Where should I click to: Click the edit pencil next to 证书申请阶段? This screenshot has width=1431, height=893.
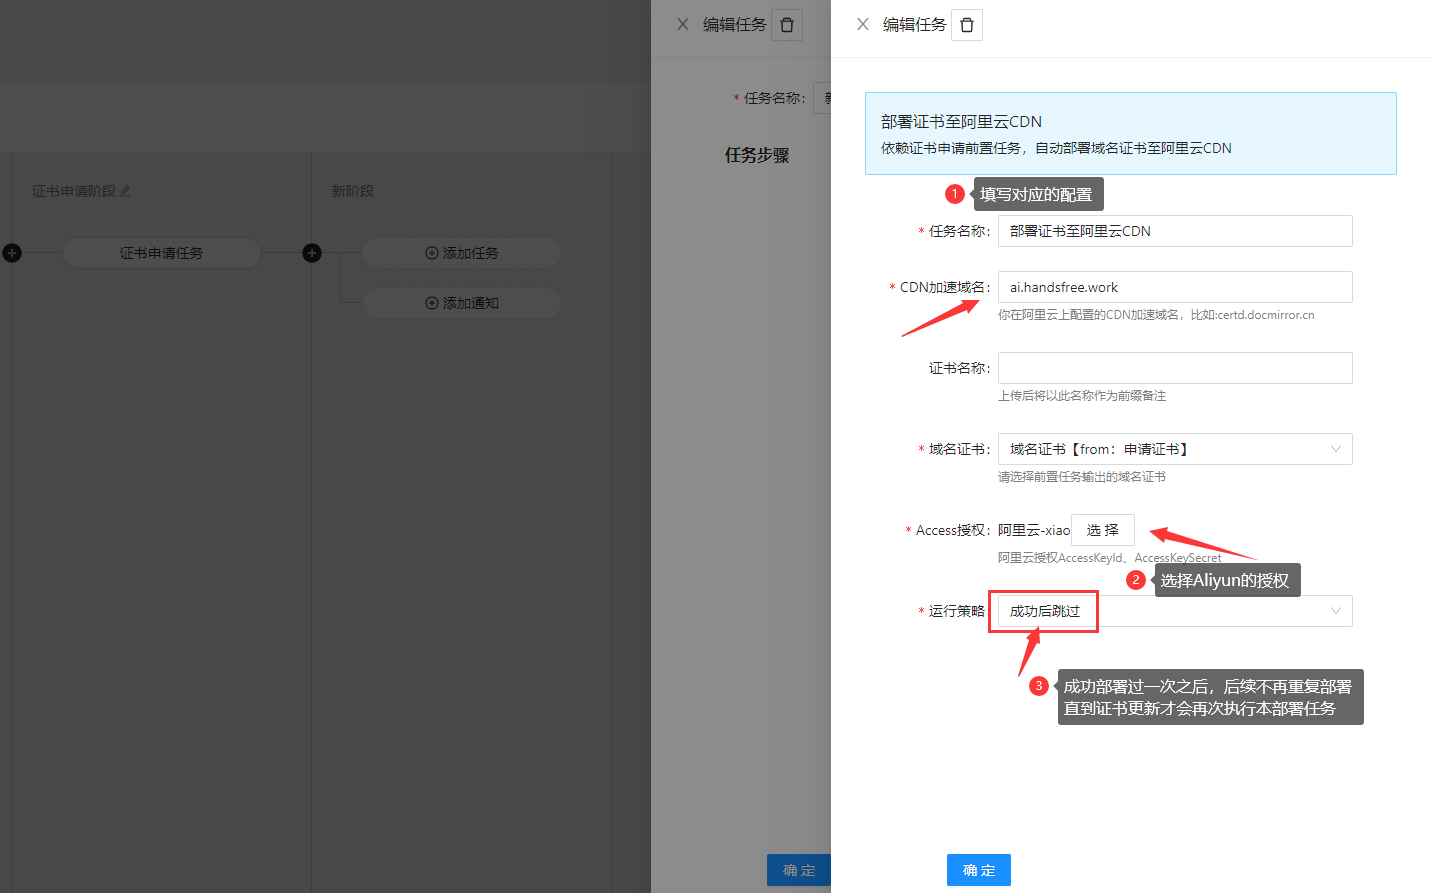[x=125, y=191]
